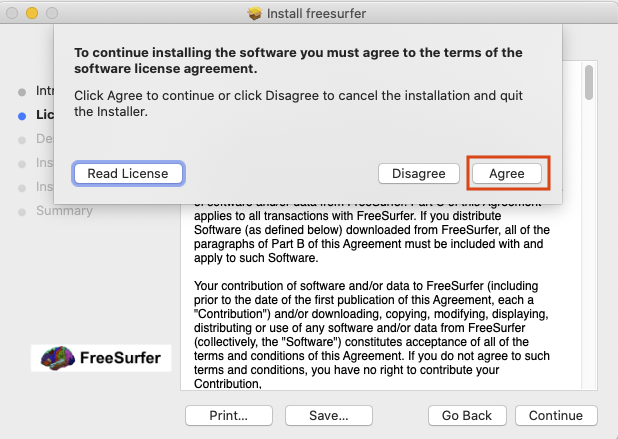Click the Summary step bullet
The height and width of the screenshot is (439, 618).
pos(22,211)
